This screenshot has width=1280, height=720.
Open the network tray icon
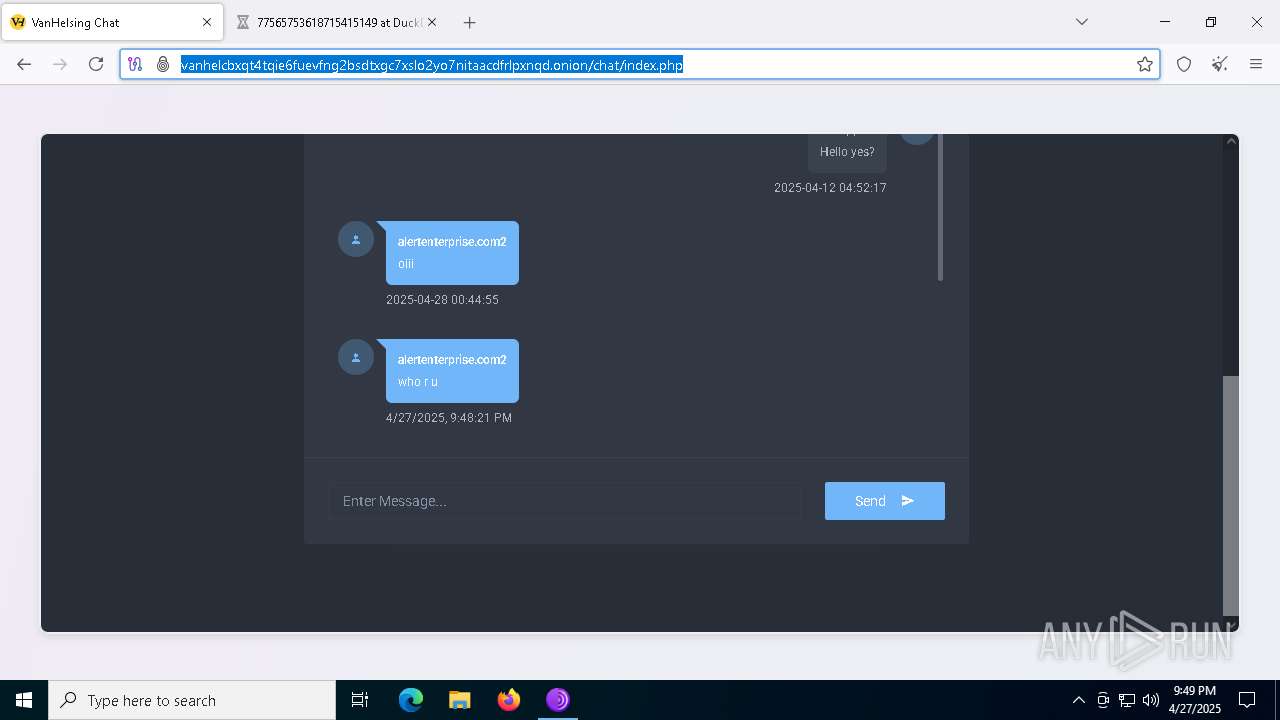point(1127,700)
